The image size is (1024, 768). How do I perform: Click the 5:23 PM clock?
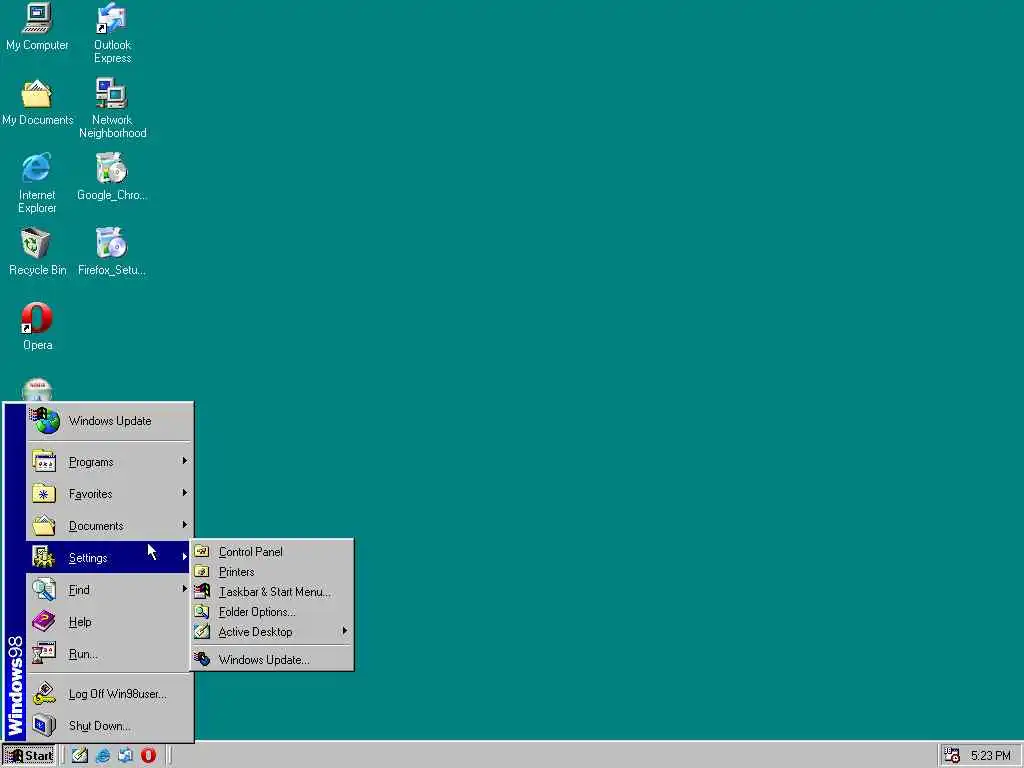pos(990,756)
